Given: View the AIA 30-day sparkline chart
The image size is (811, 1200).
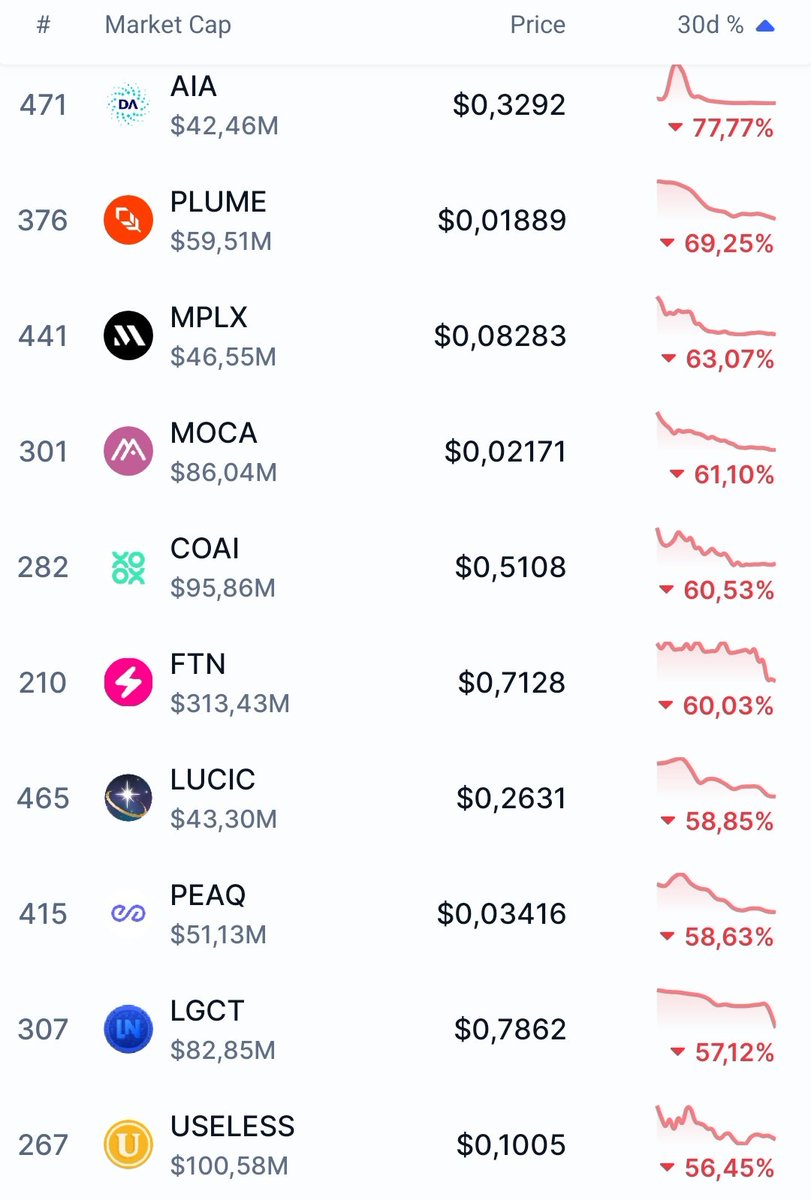Looking at the screenshot, I should click(716, 87).
